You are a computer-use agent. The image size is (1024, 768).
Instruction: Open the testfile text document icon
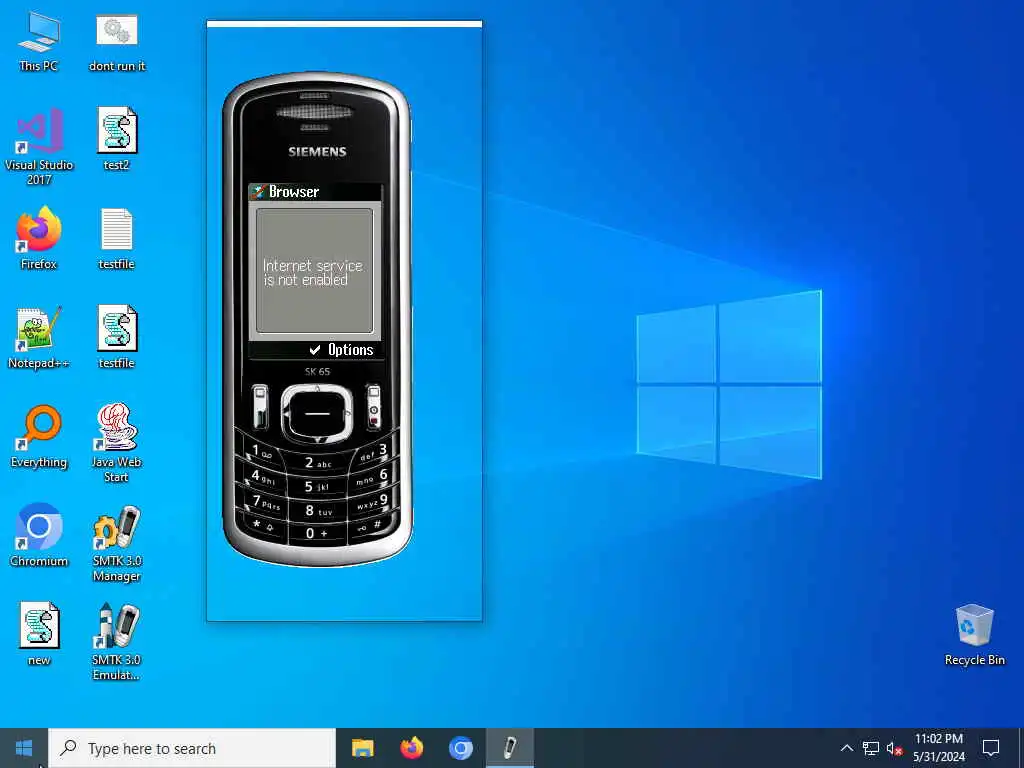pos(117,238)
